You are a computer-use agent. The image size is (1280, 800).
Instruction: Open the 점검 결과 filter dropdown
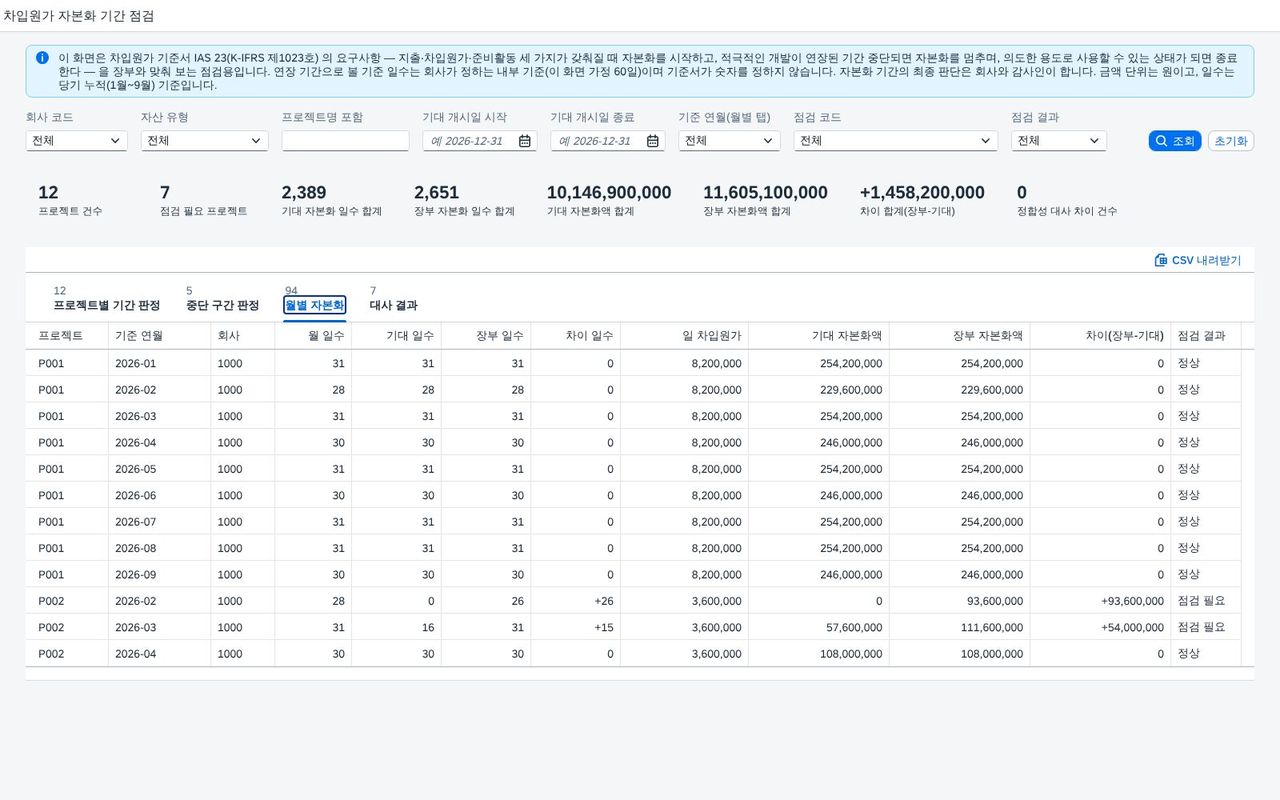pos(1058,141)
